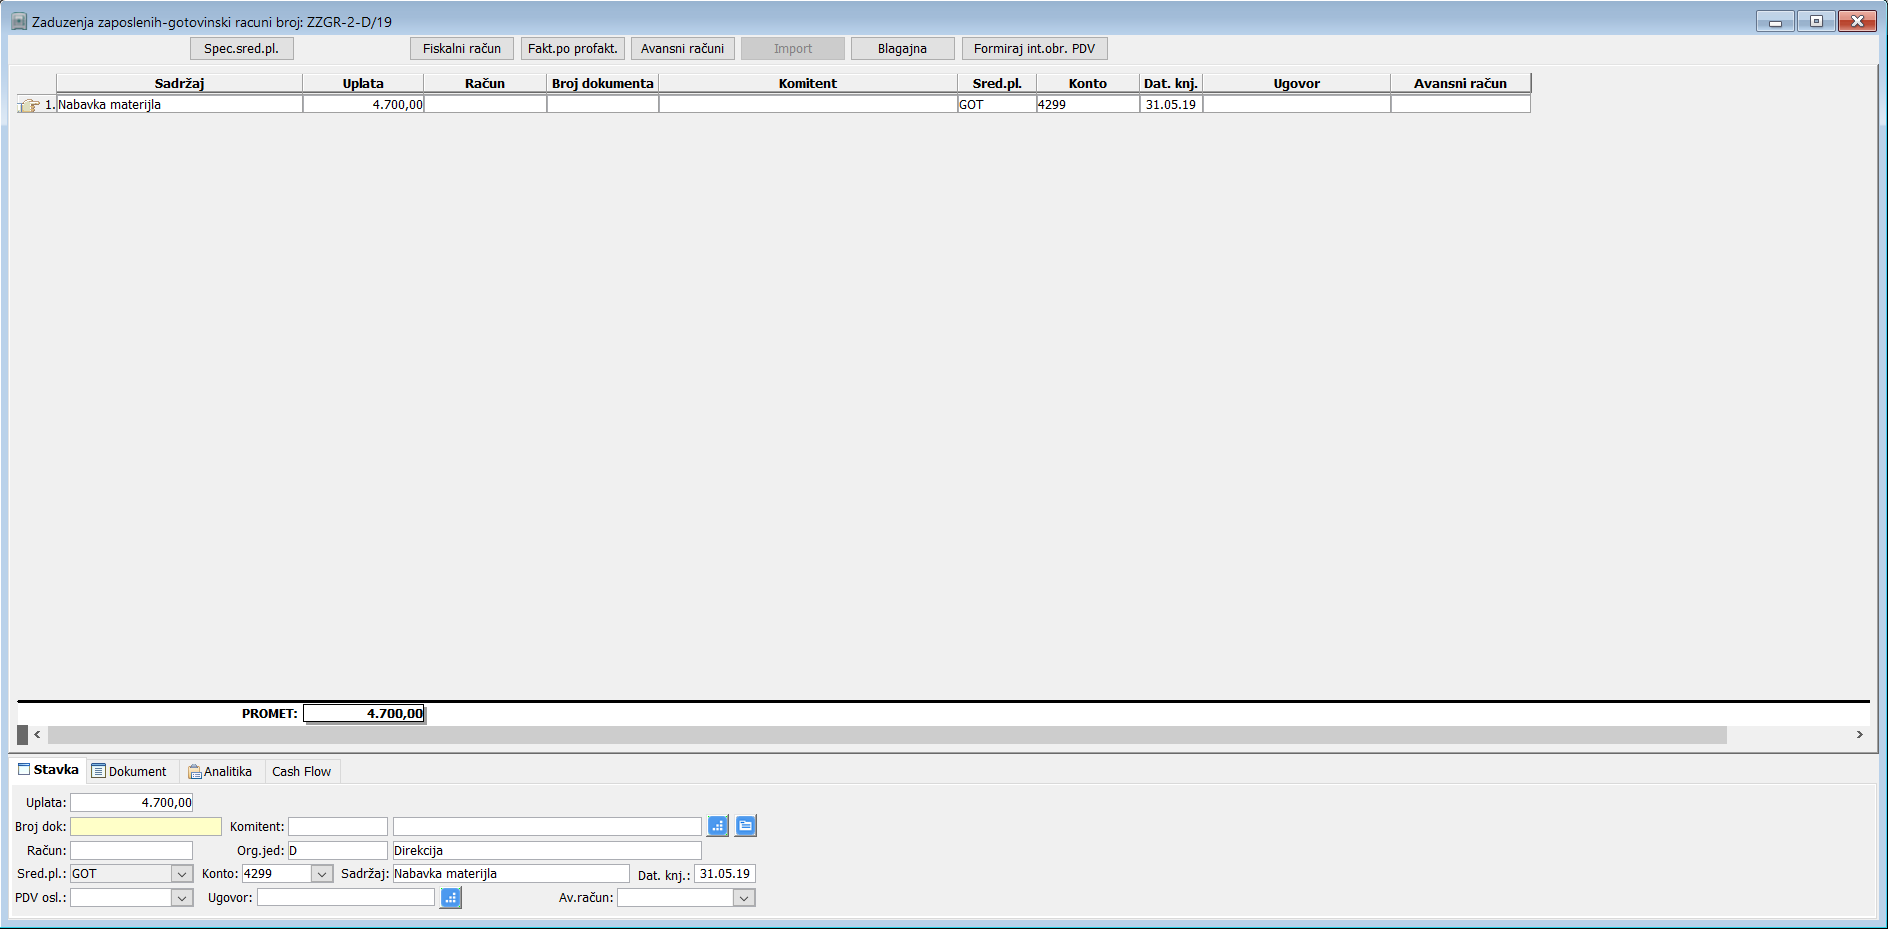Focus the Ugovor input field
Screen dimensions: 1888x929
pos(346,898)
